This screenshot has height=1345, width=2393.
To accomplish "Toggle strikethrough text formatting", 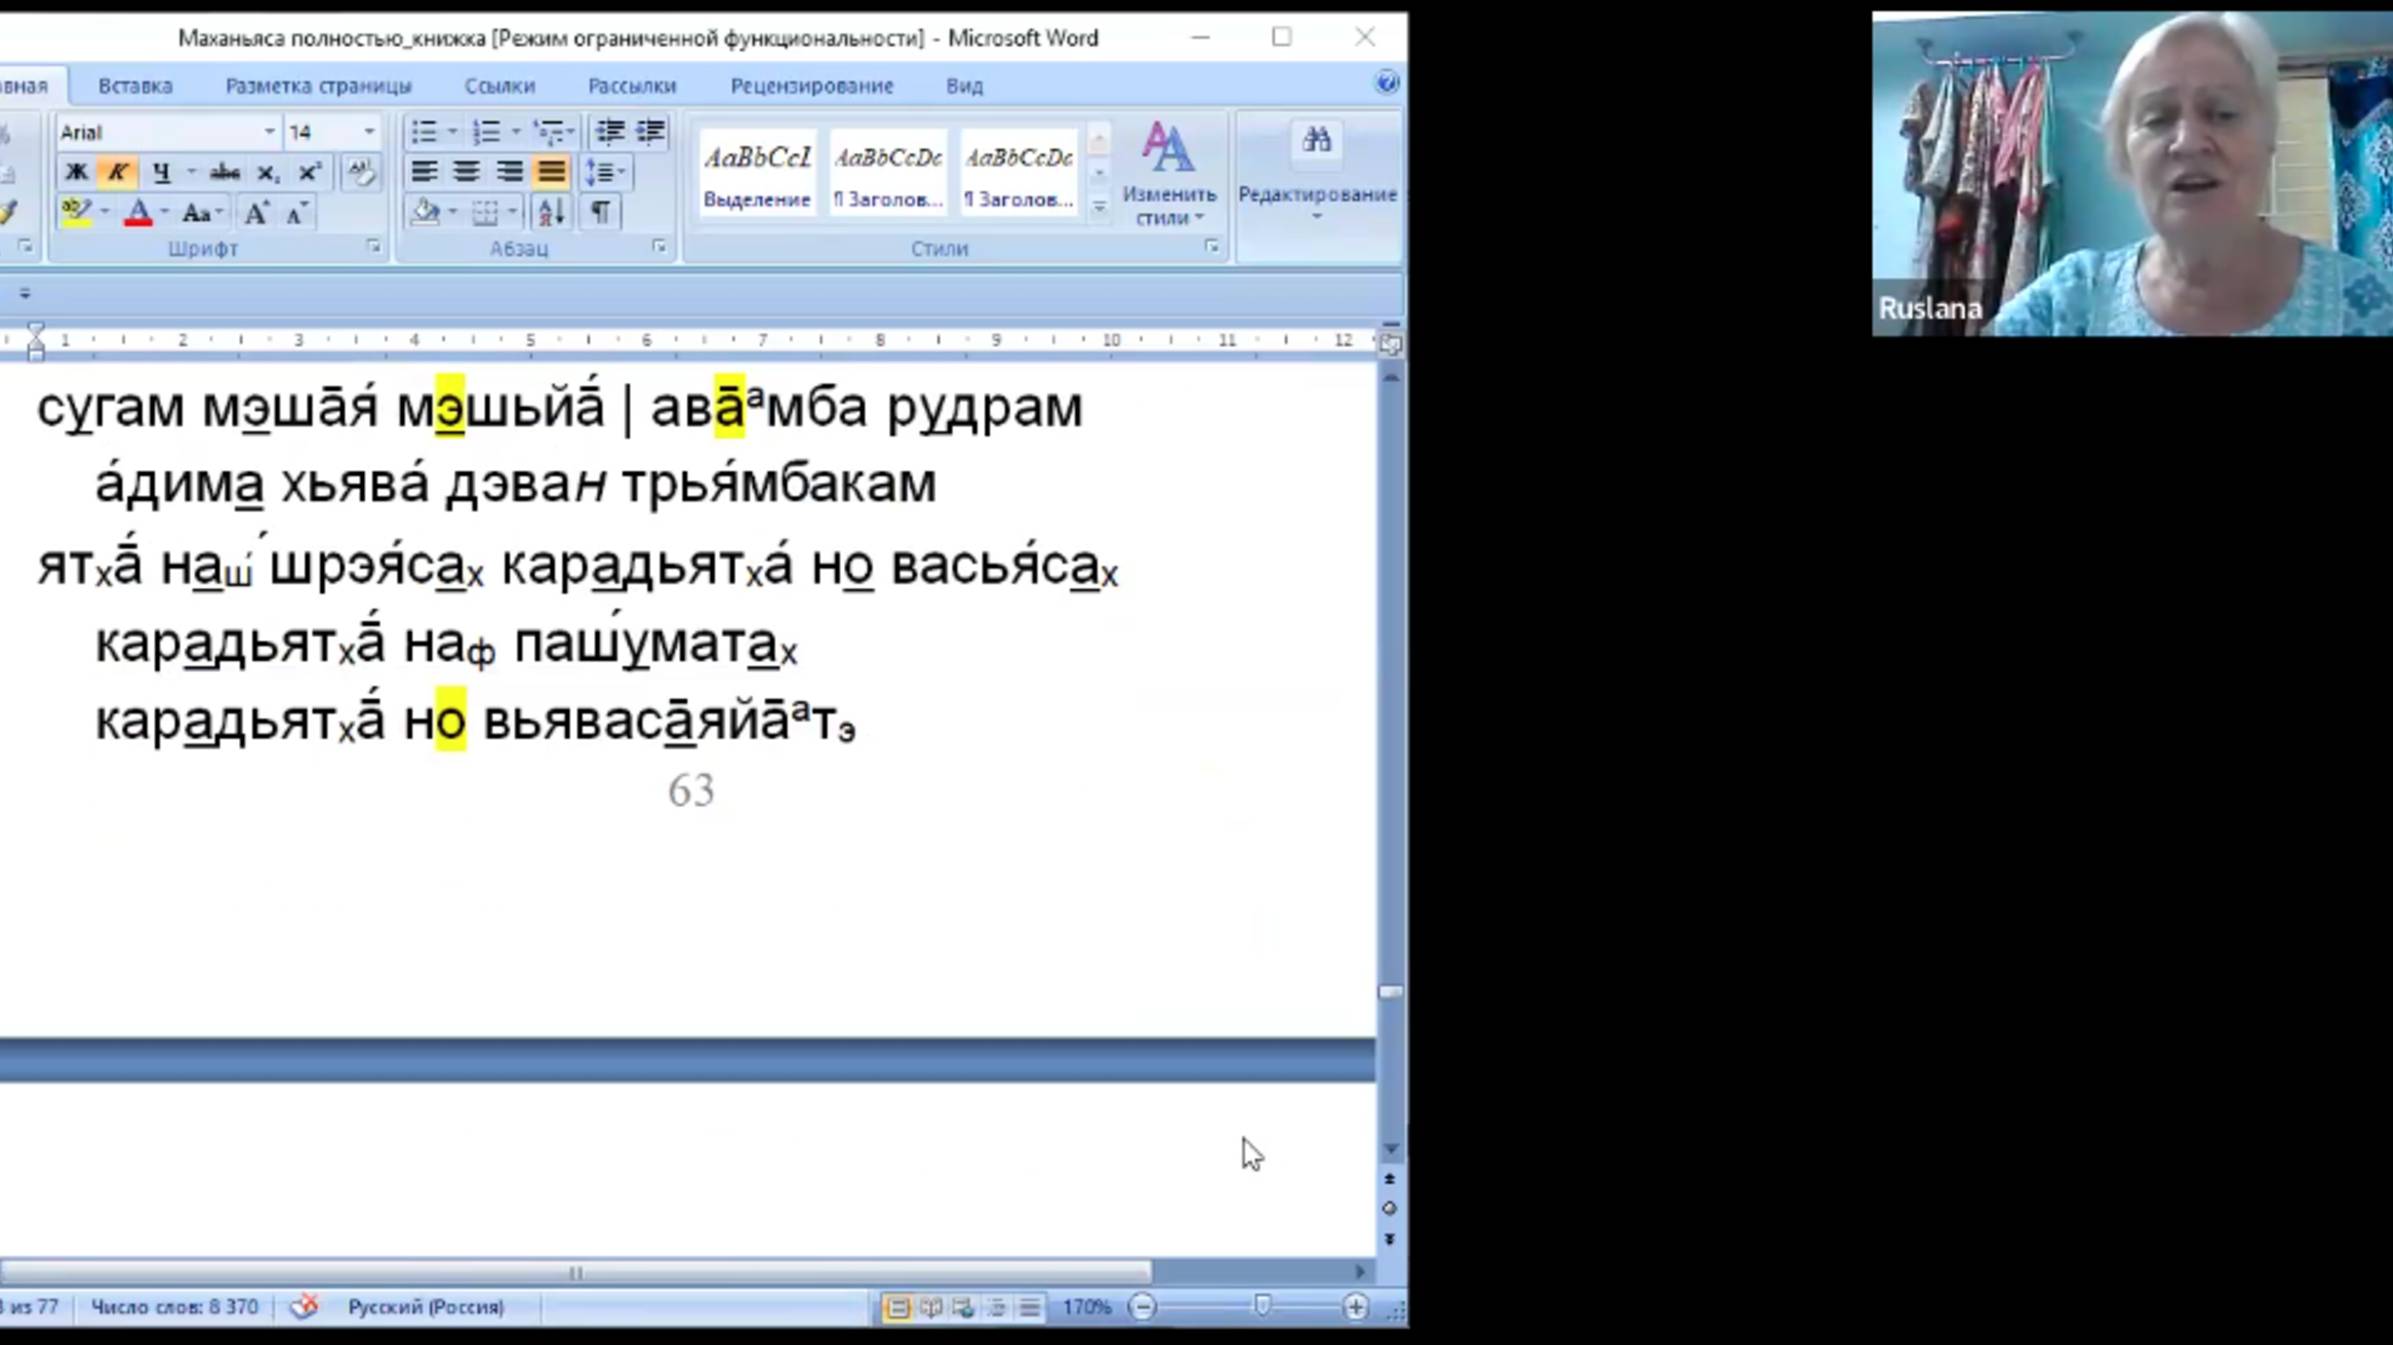I will pyautogui.click(x=224, y=172).
